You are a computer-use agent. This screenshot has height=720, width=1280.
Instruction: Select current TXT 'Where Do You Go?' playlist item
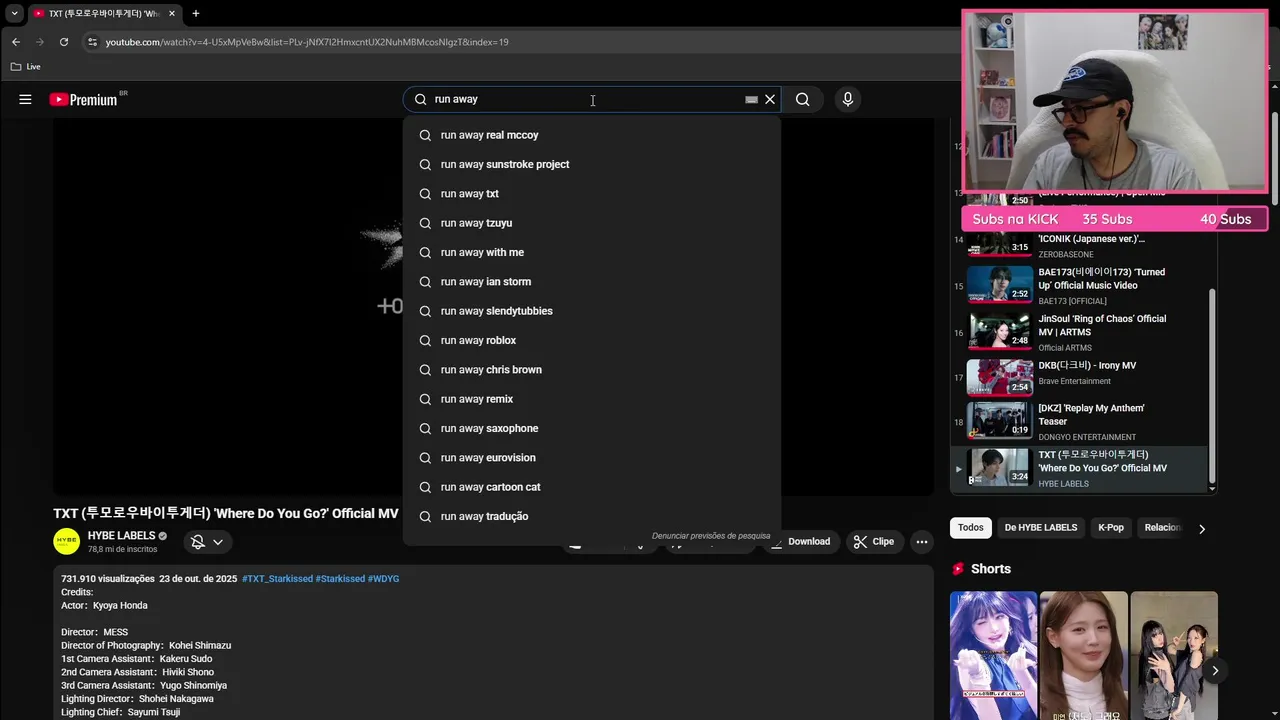1079,468
